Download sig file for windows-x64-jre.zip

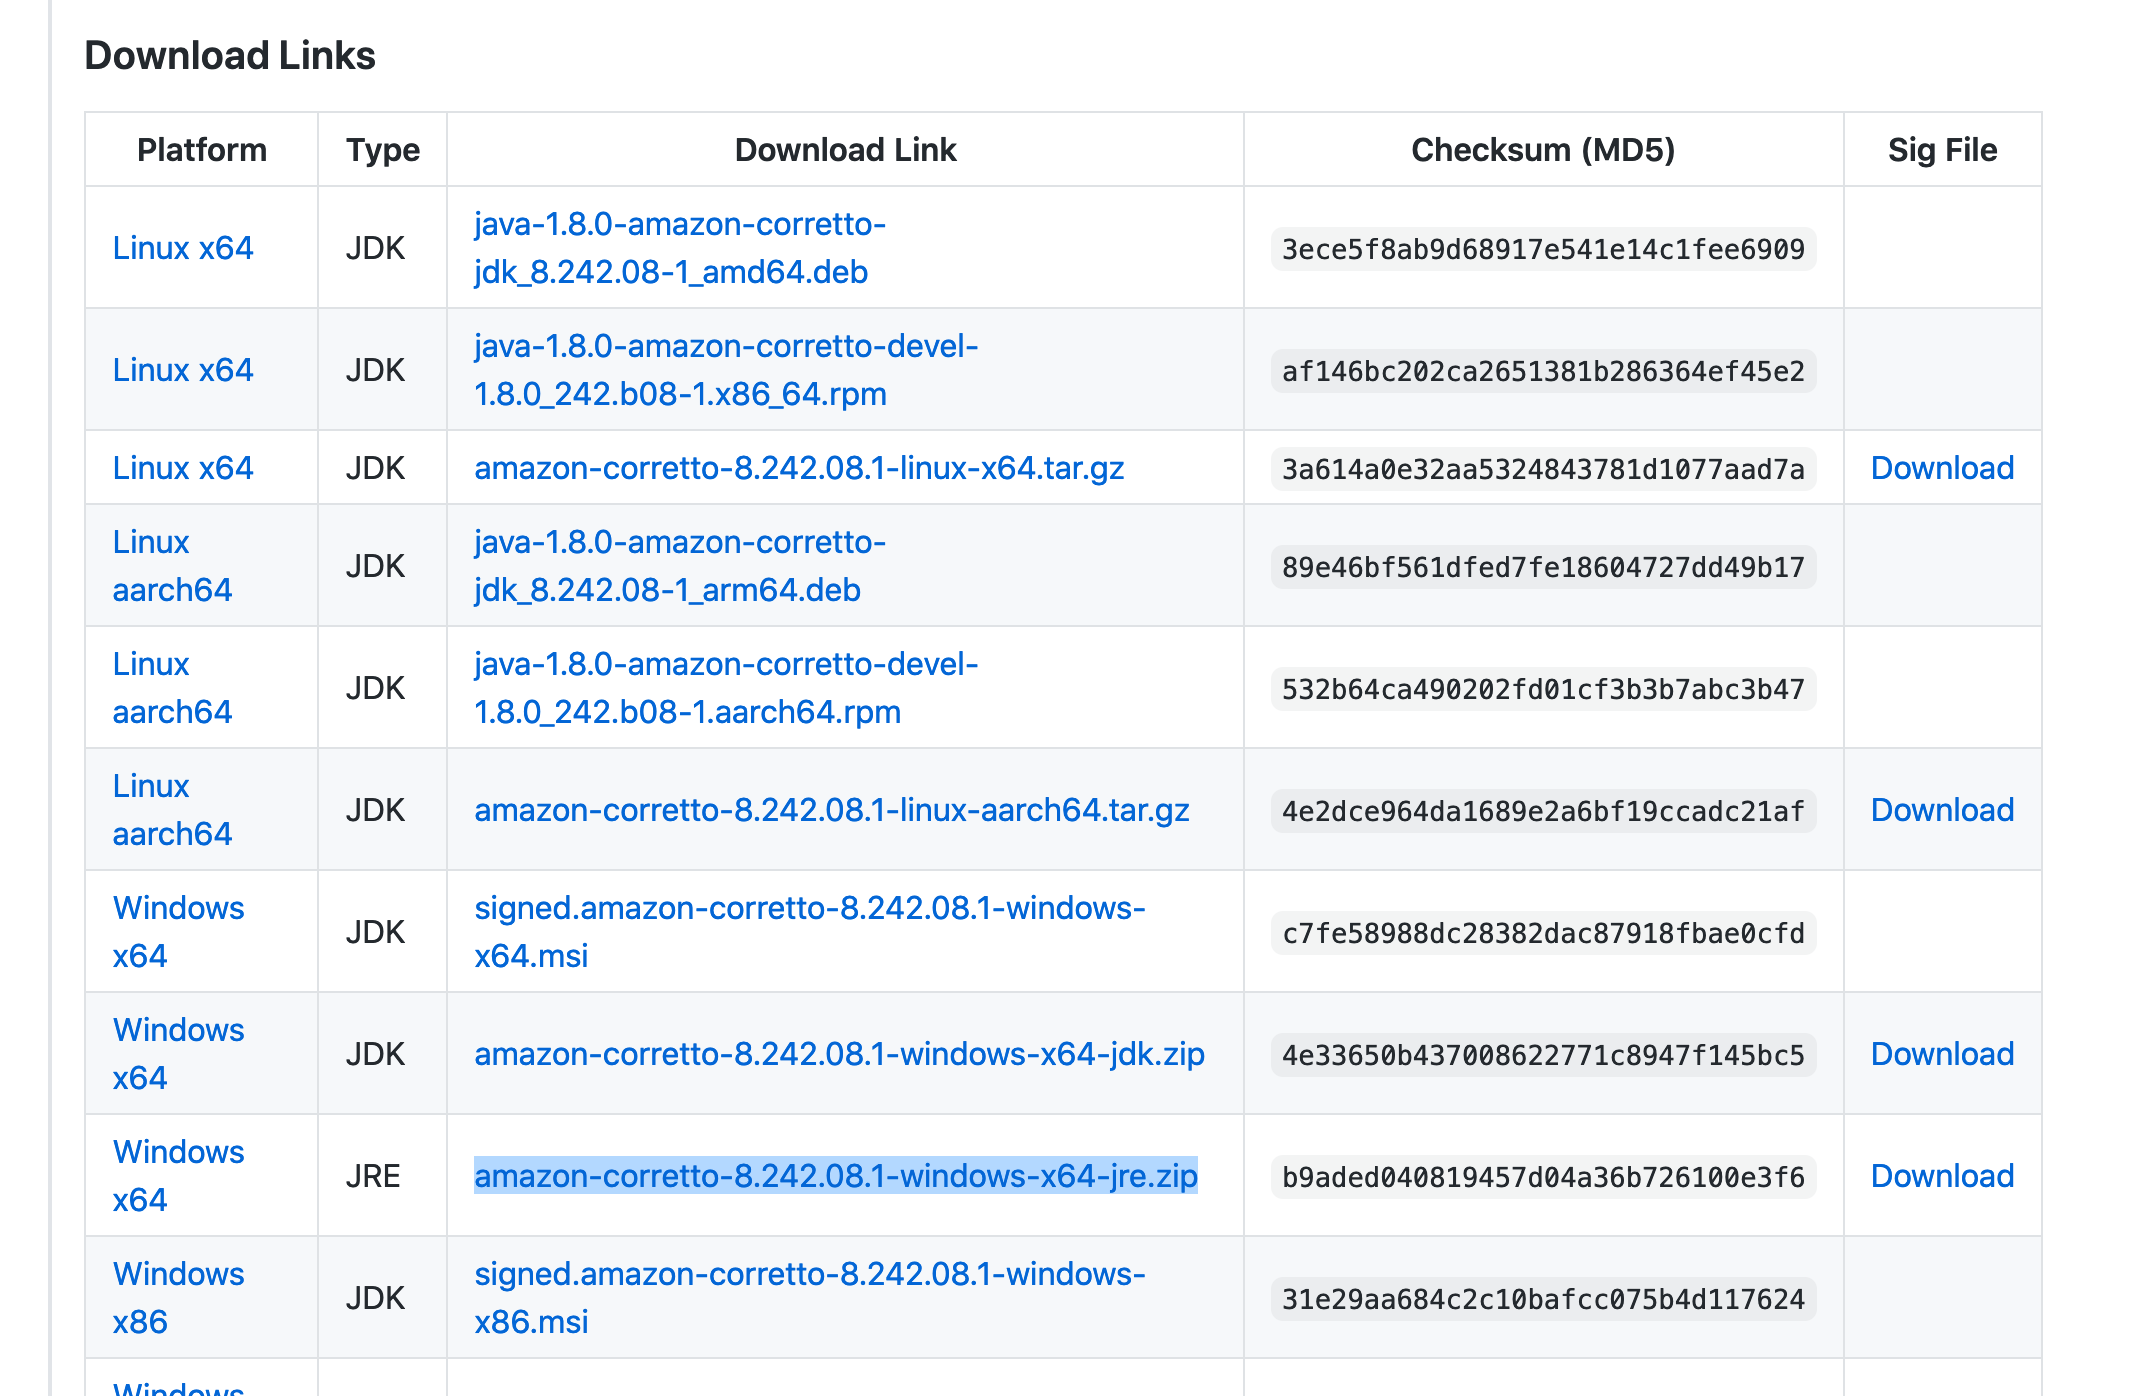[1941, 1176]
